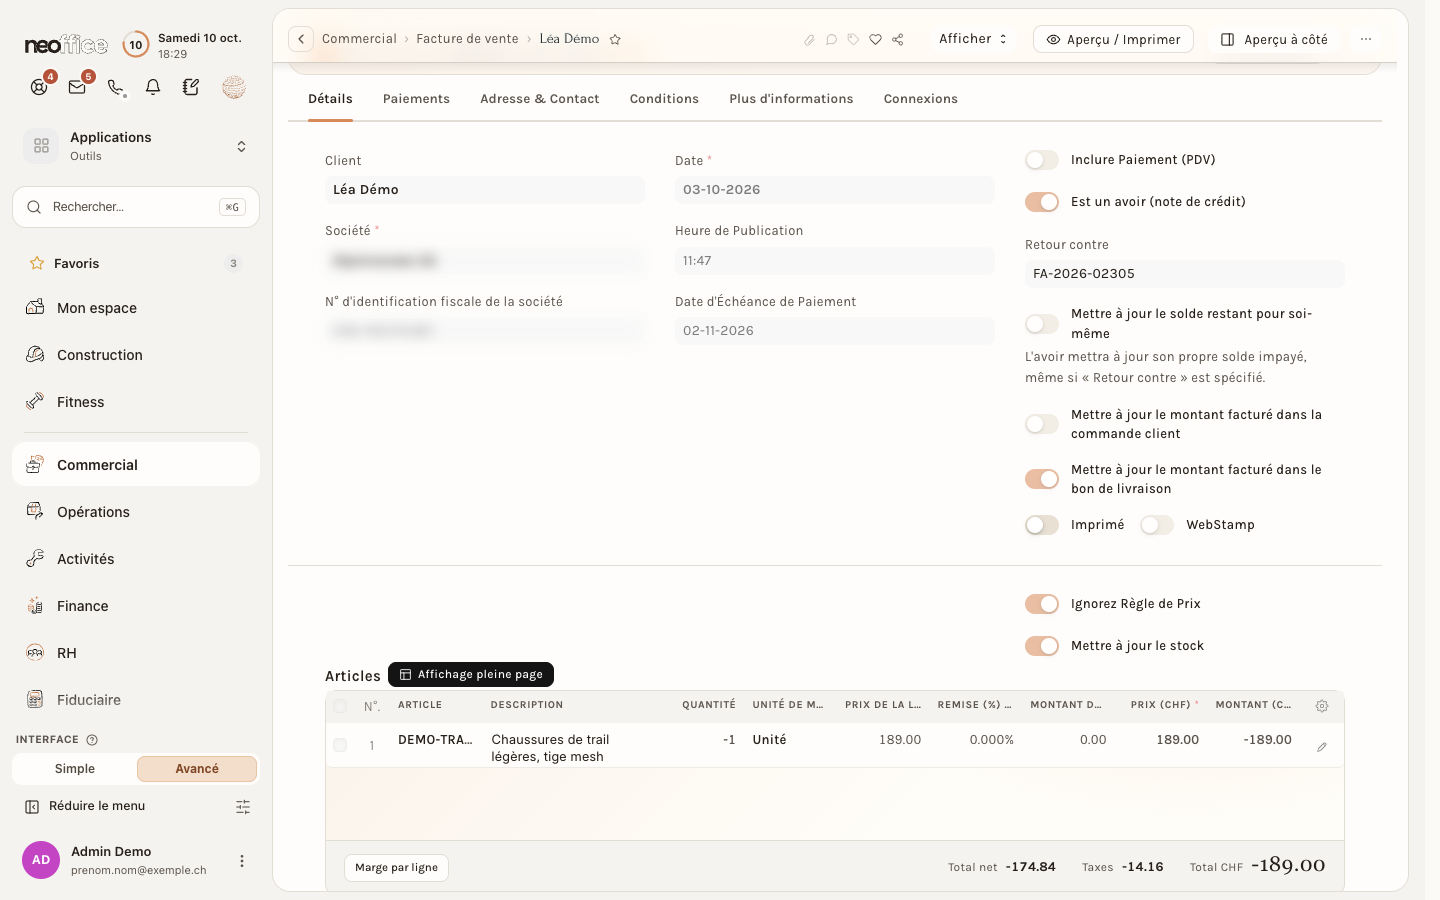Open the mail inbox icon

(x=77, y=87)
